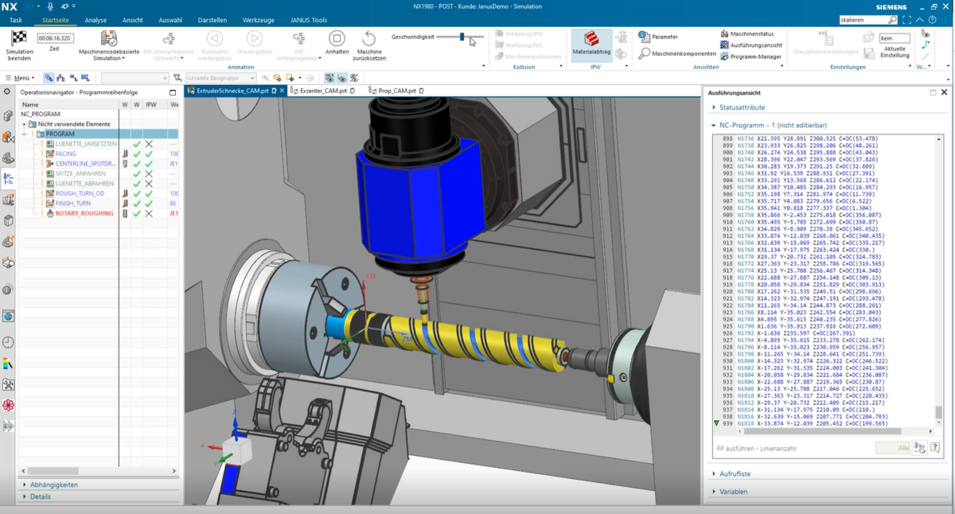Viewport: 955px width, 514px height.
Task: Click the program order view icon
Action: point(49,78)
